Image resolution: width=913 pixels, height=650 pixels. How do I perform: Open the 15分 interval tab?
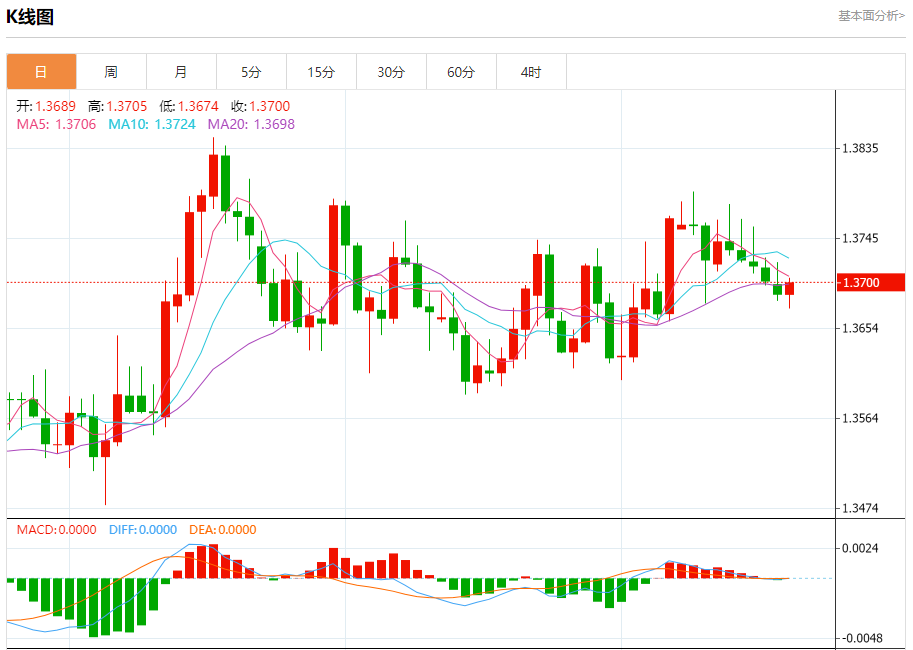point(321,72)
